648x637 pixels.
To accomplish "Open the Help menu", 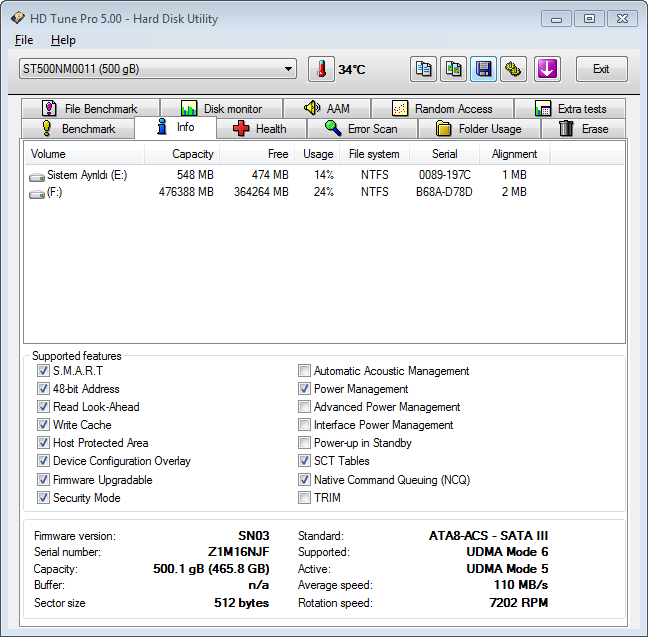I will click(63, 40).
